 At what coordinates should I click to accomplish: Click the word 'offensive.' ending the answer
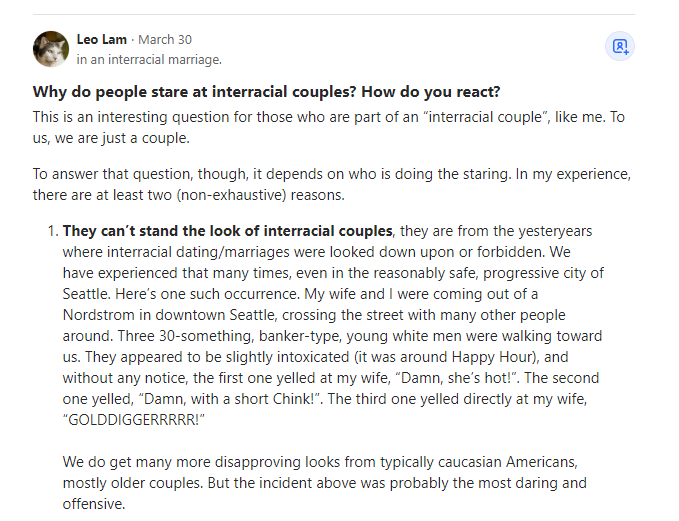[94, 504]
